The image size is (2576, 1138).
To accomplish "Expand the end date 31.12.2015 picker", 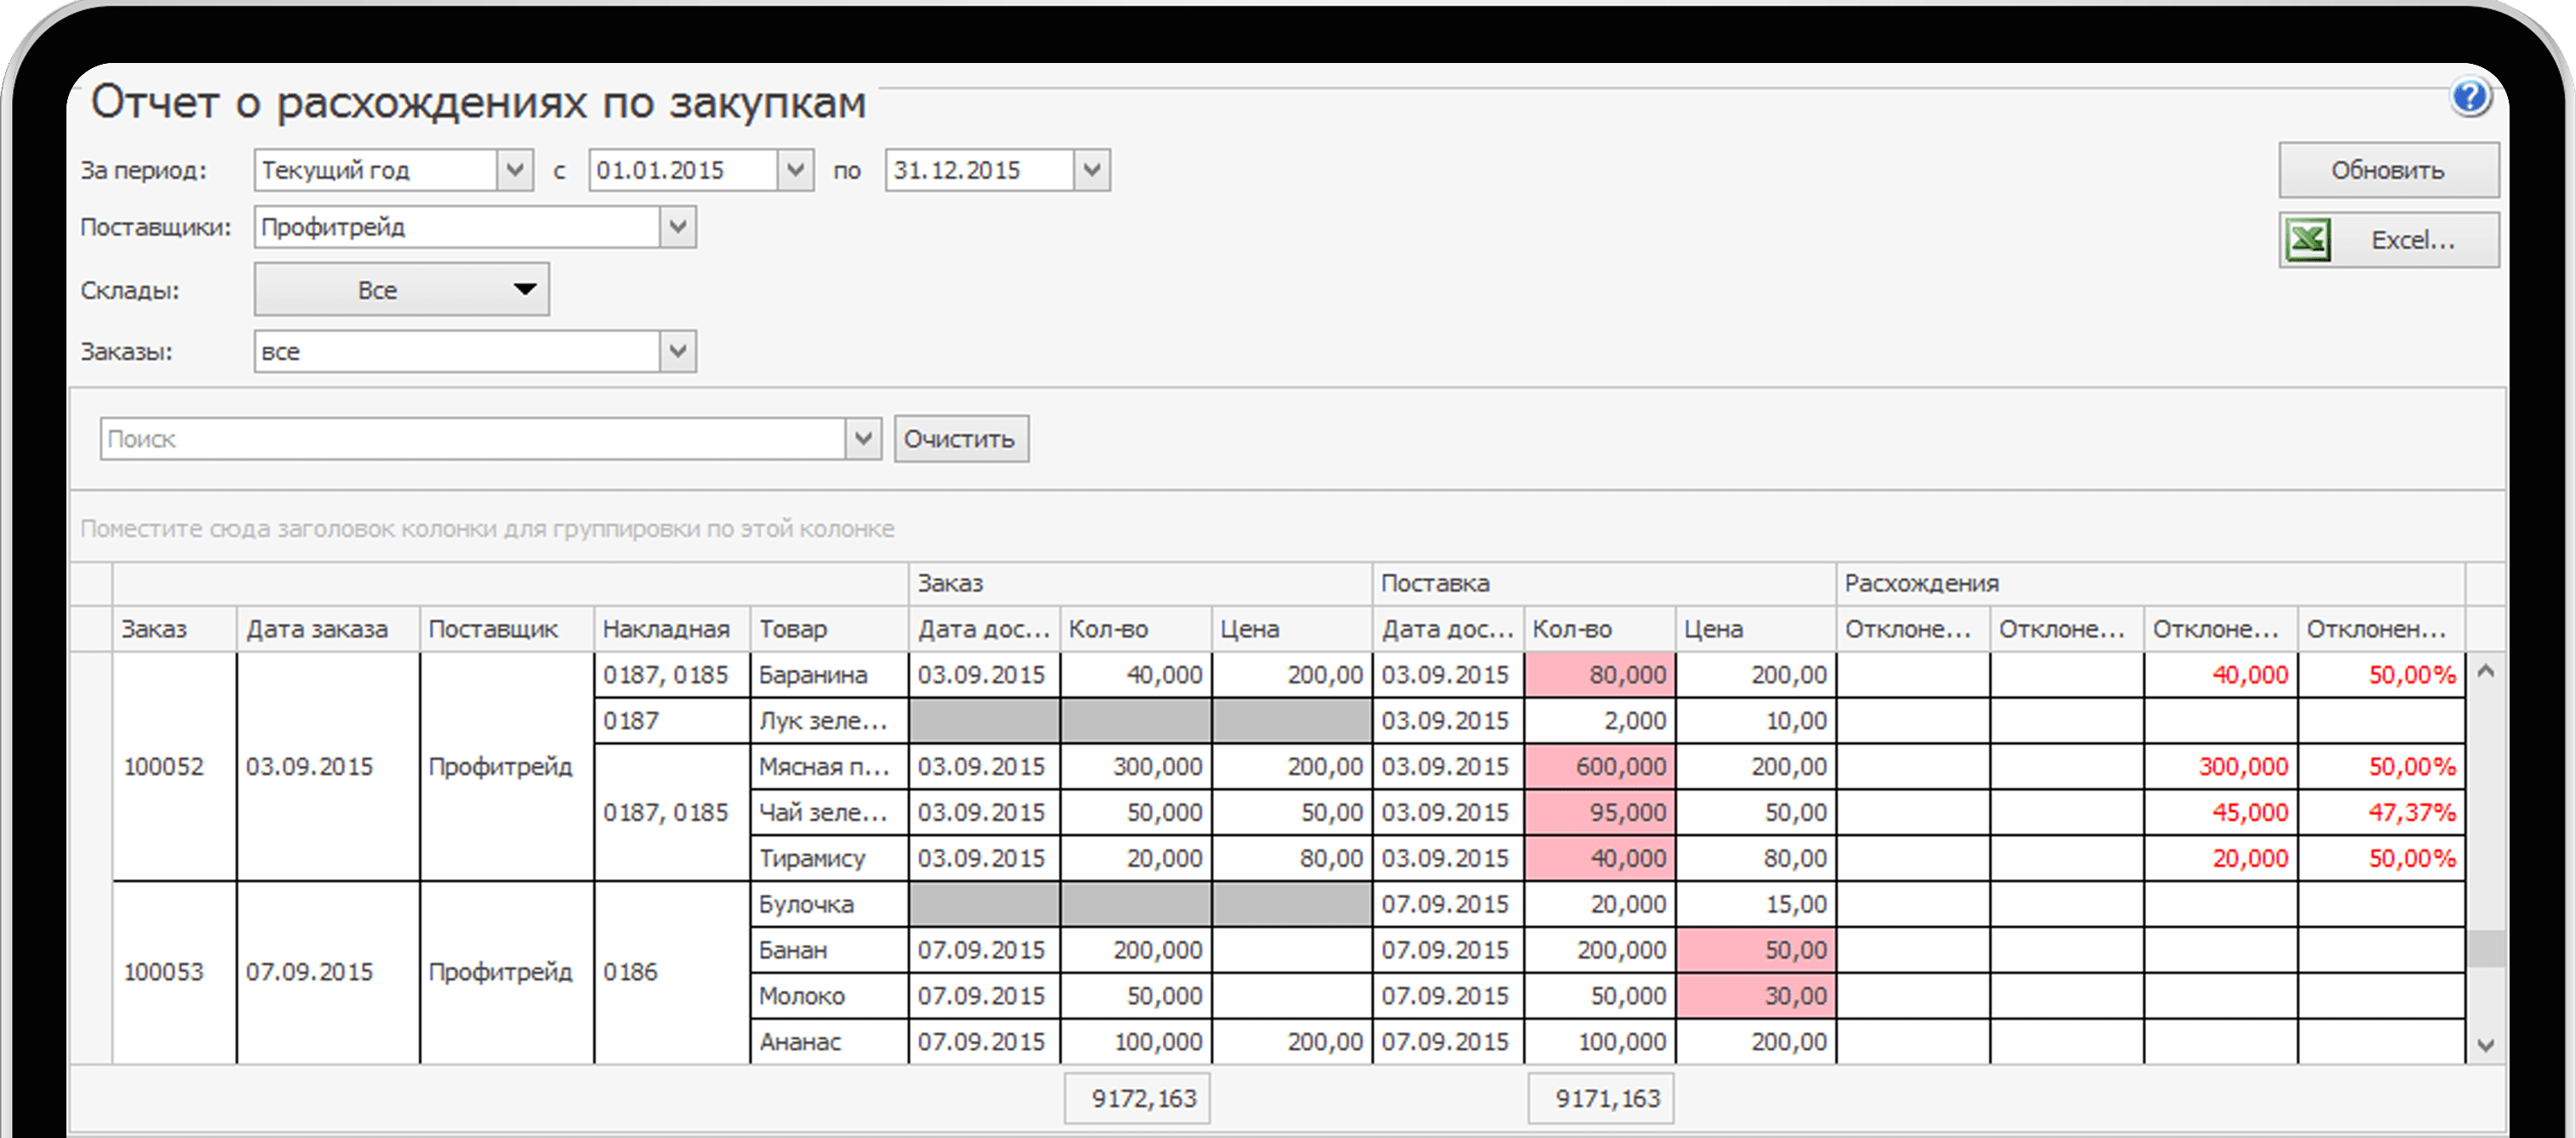I will click(x=1091, y=170).
